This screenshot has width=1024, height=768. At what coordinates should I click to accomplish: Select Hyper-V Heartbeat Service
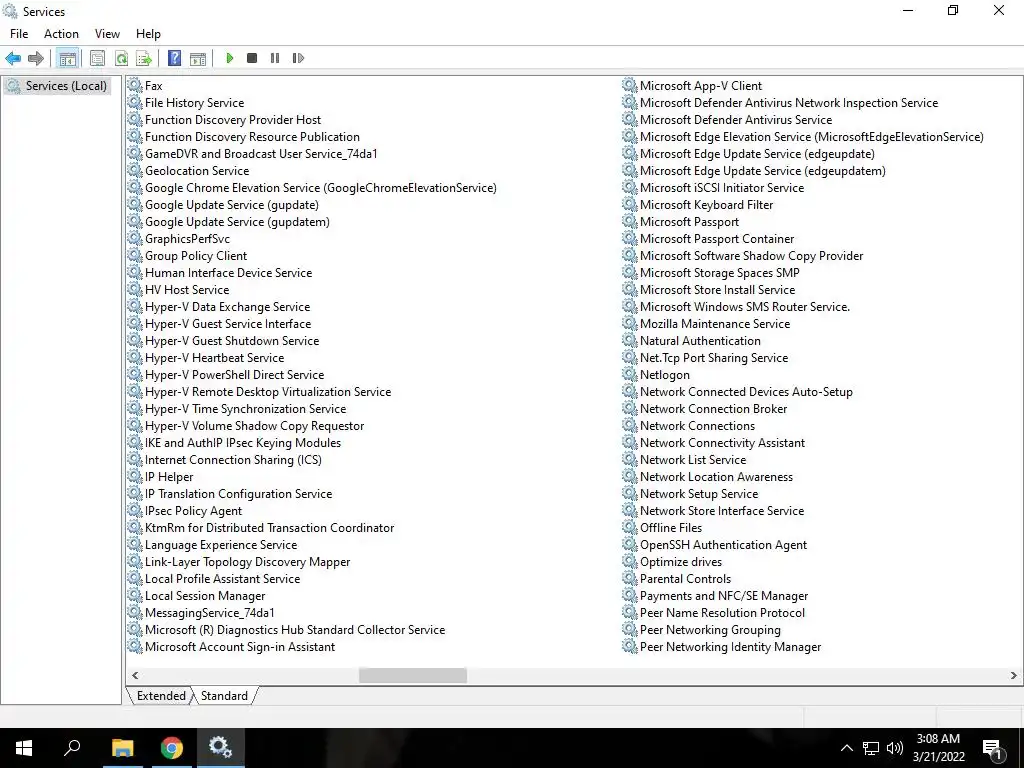point(214,357)
